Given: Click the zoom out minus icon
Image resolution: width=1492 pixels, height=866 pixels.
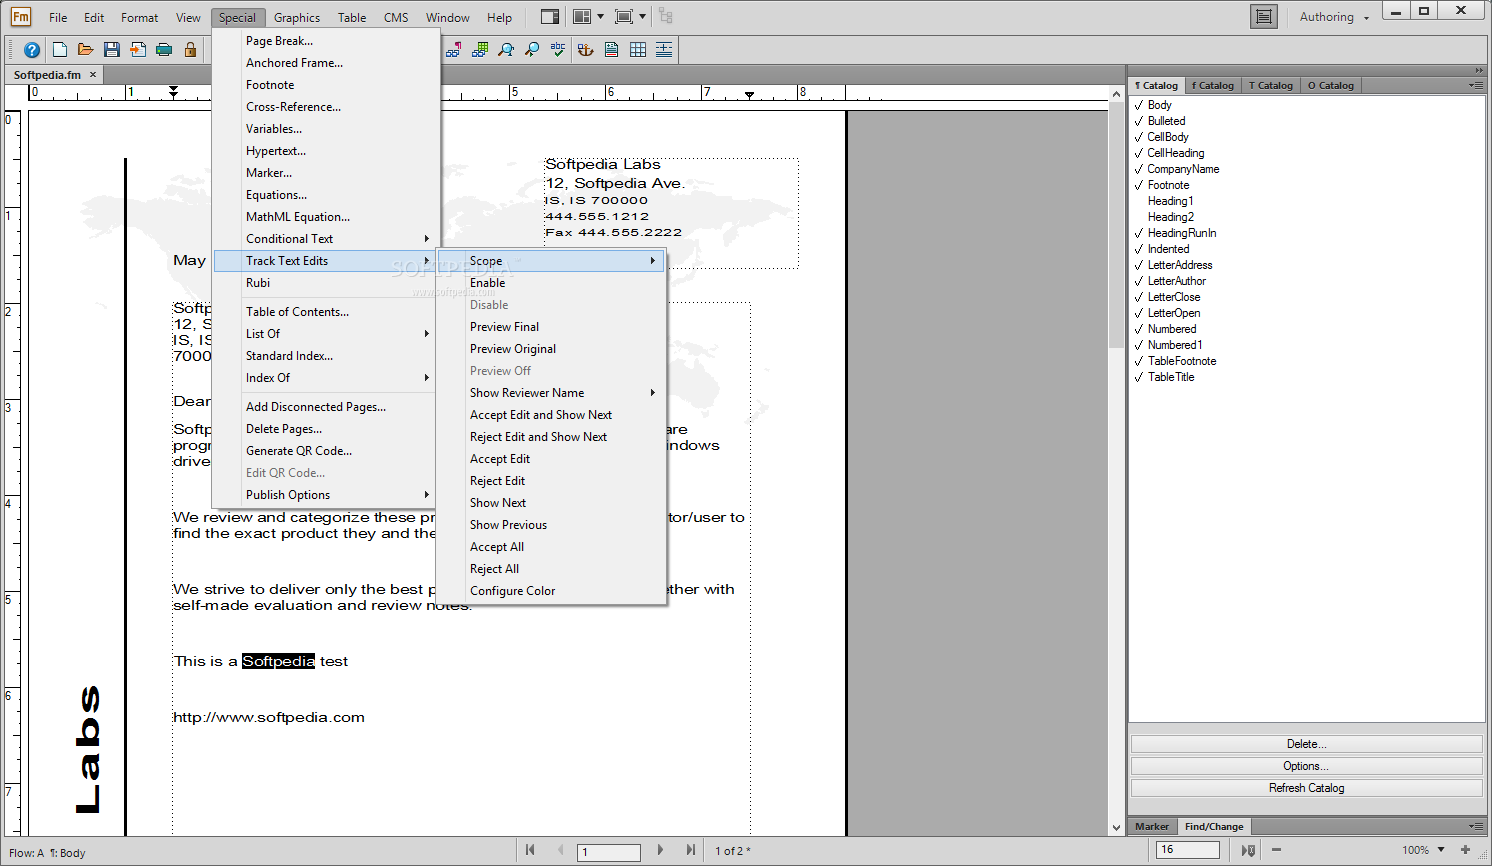Looking at the screenshot, I should point(1276,850).
